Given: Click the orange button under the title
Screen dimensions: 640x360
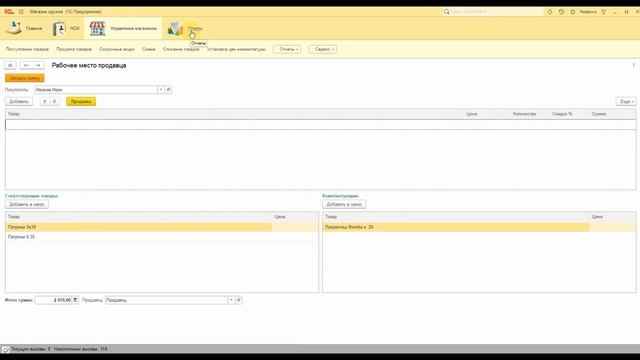Looking at the screenshot, I should 25,78.
